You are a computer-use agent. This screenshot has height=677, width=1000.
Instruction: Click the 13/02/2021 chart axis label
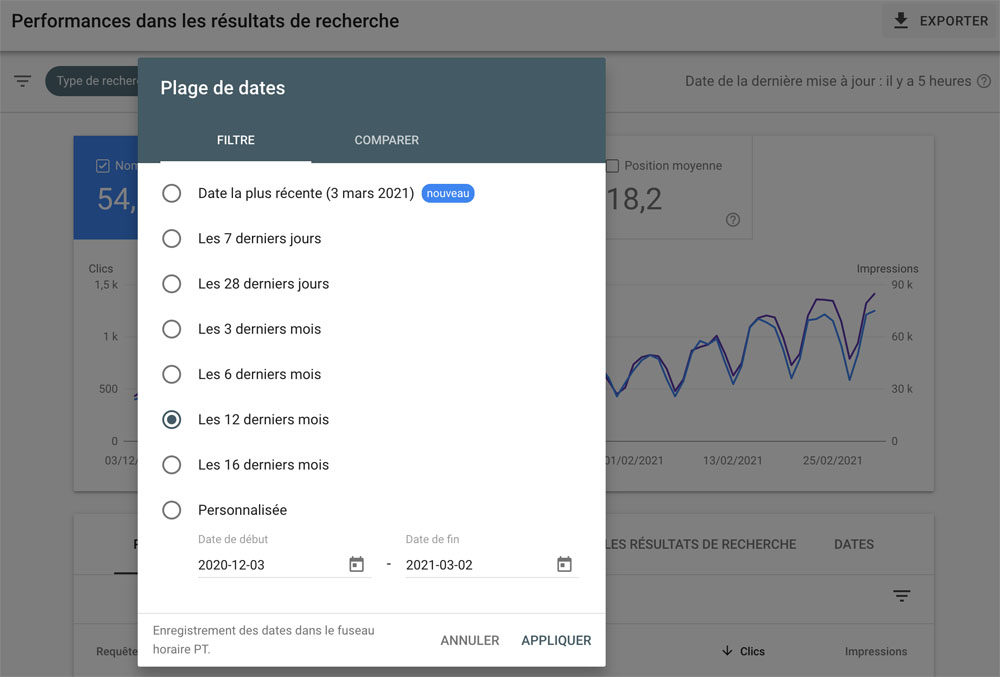[x=733, y=460]
